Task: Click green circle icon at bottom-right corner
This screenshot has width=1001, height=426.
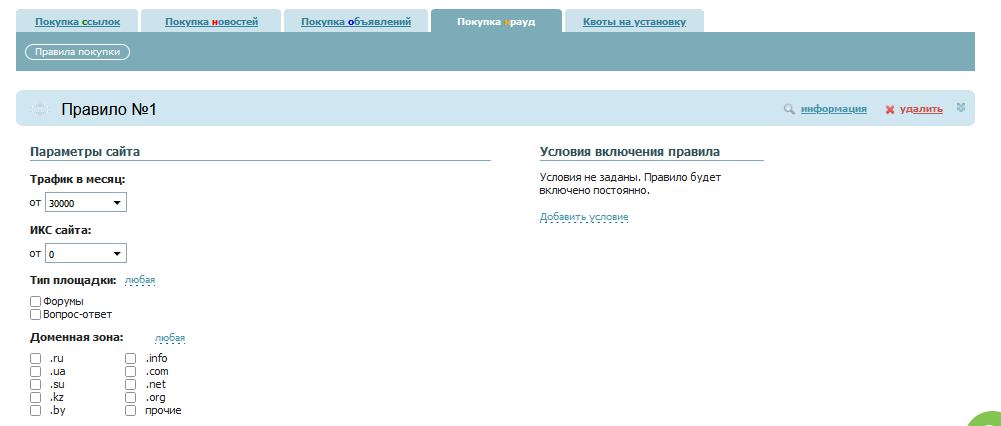Action: pos(987,420)
